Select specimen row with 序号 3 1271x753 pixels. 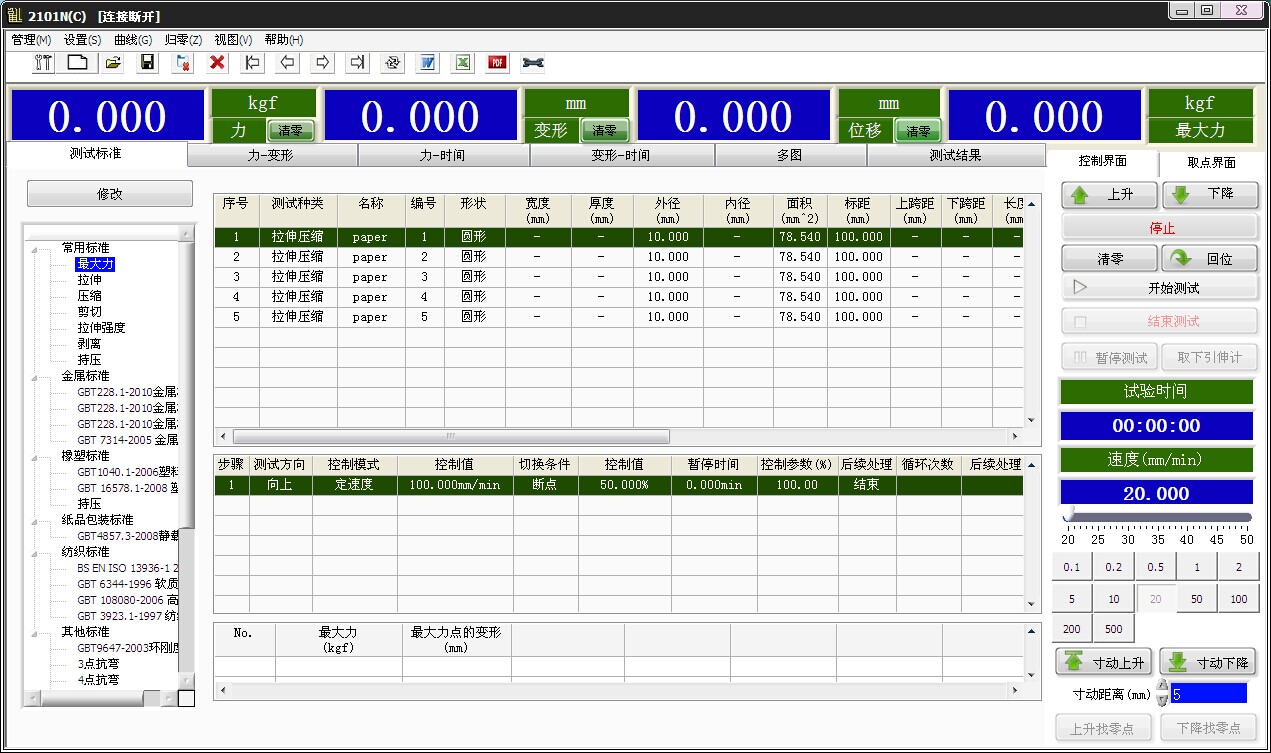click(619, 277)
